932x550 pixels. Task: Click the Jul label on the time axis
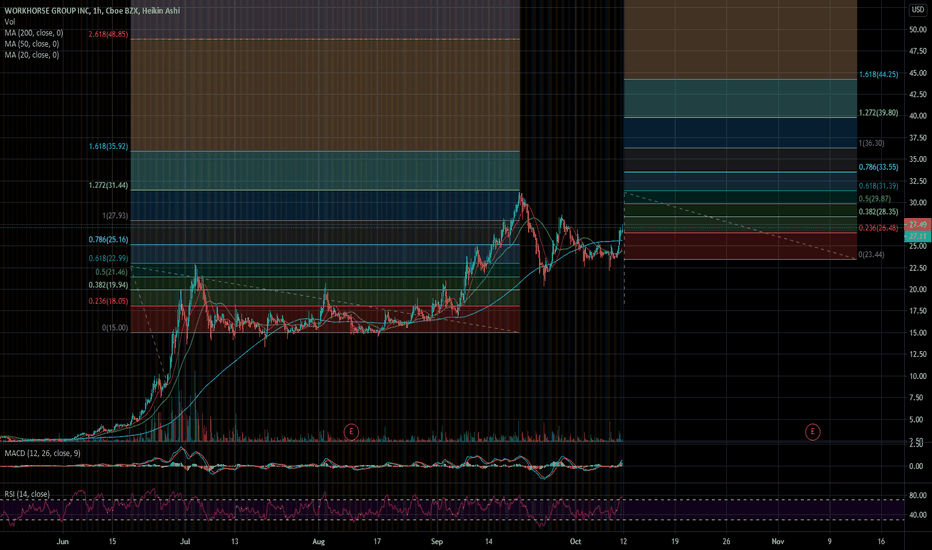(x=185, y=542)
